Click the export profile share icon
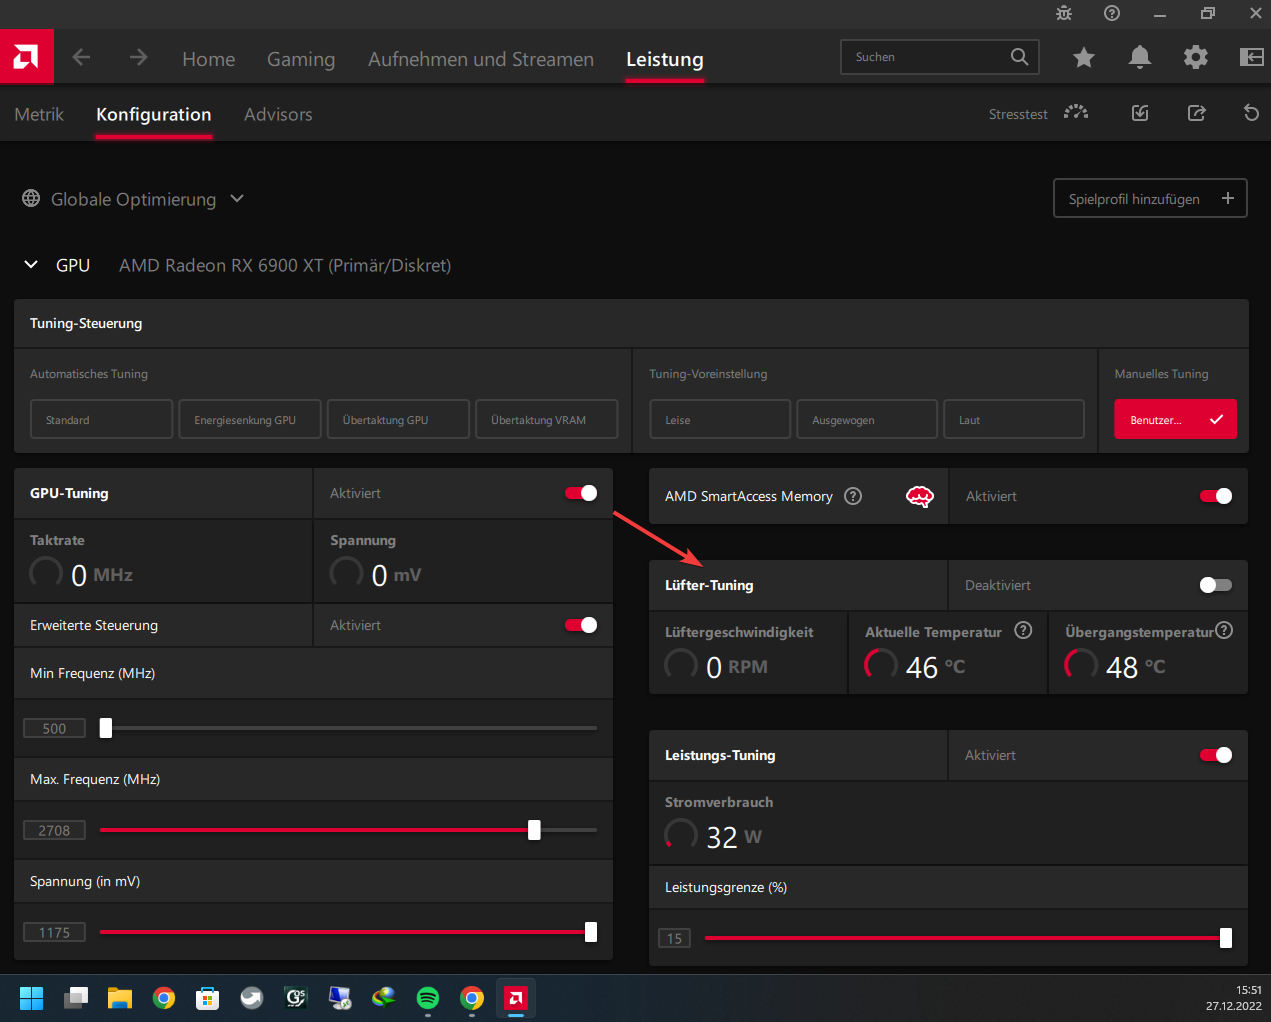The width and height of the screenshot is (1271, 1022). [1196, 113]
